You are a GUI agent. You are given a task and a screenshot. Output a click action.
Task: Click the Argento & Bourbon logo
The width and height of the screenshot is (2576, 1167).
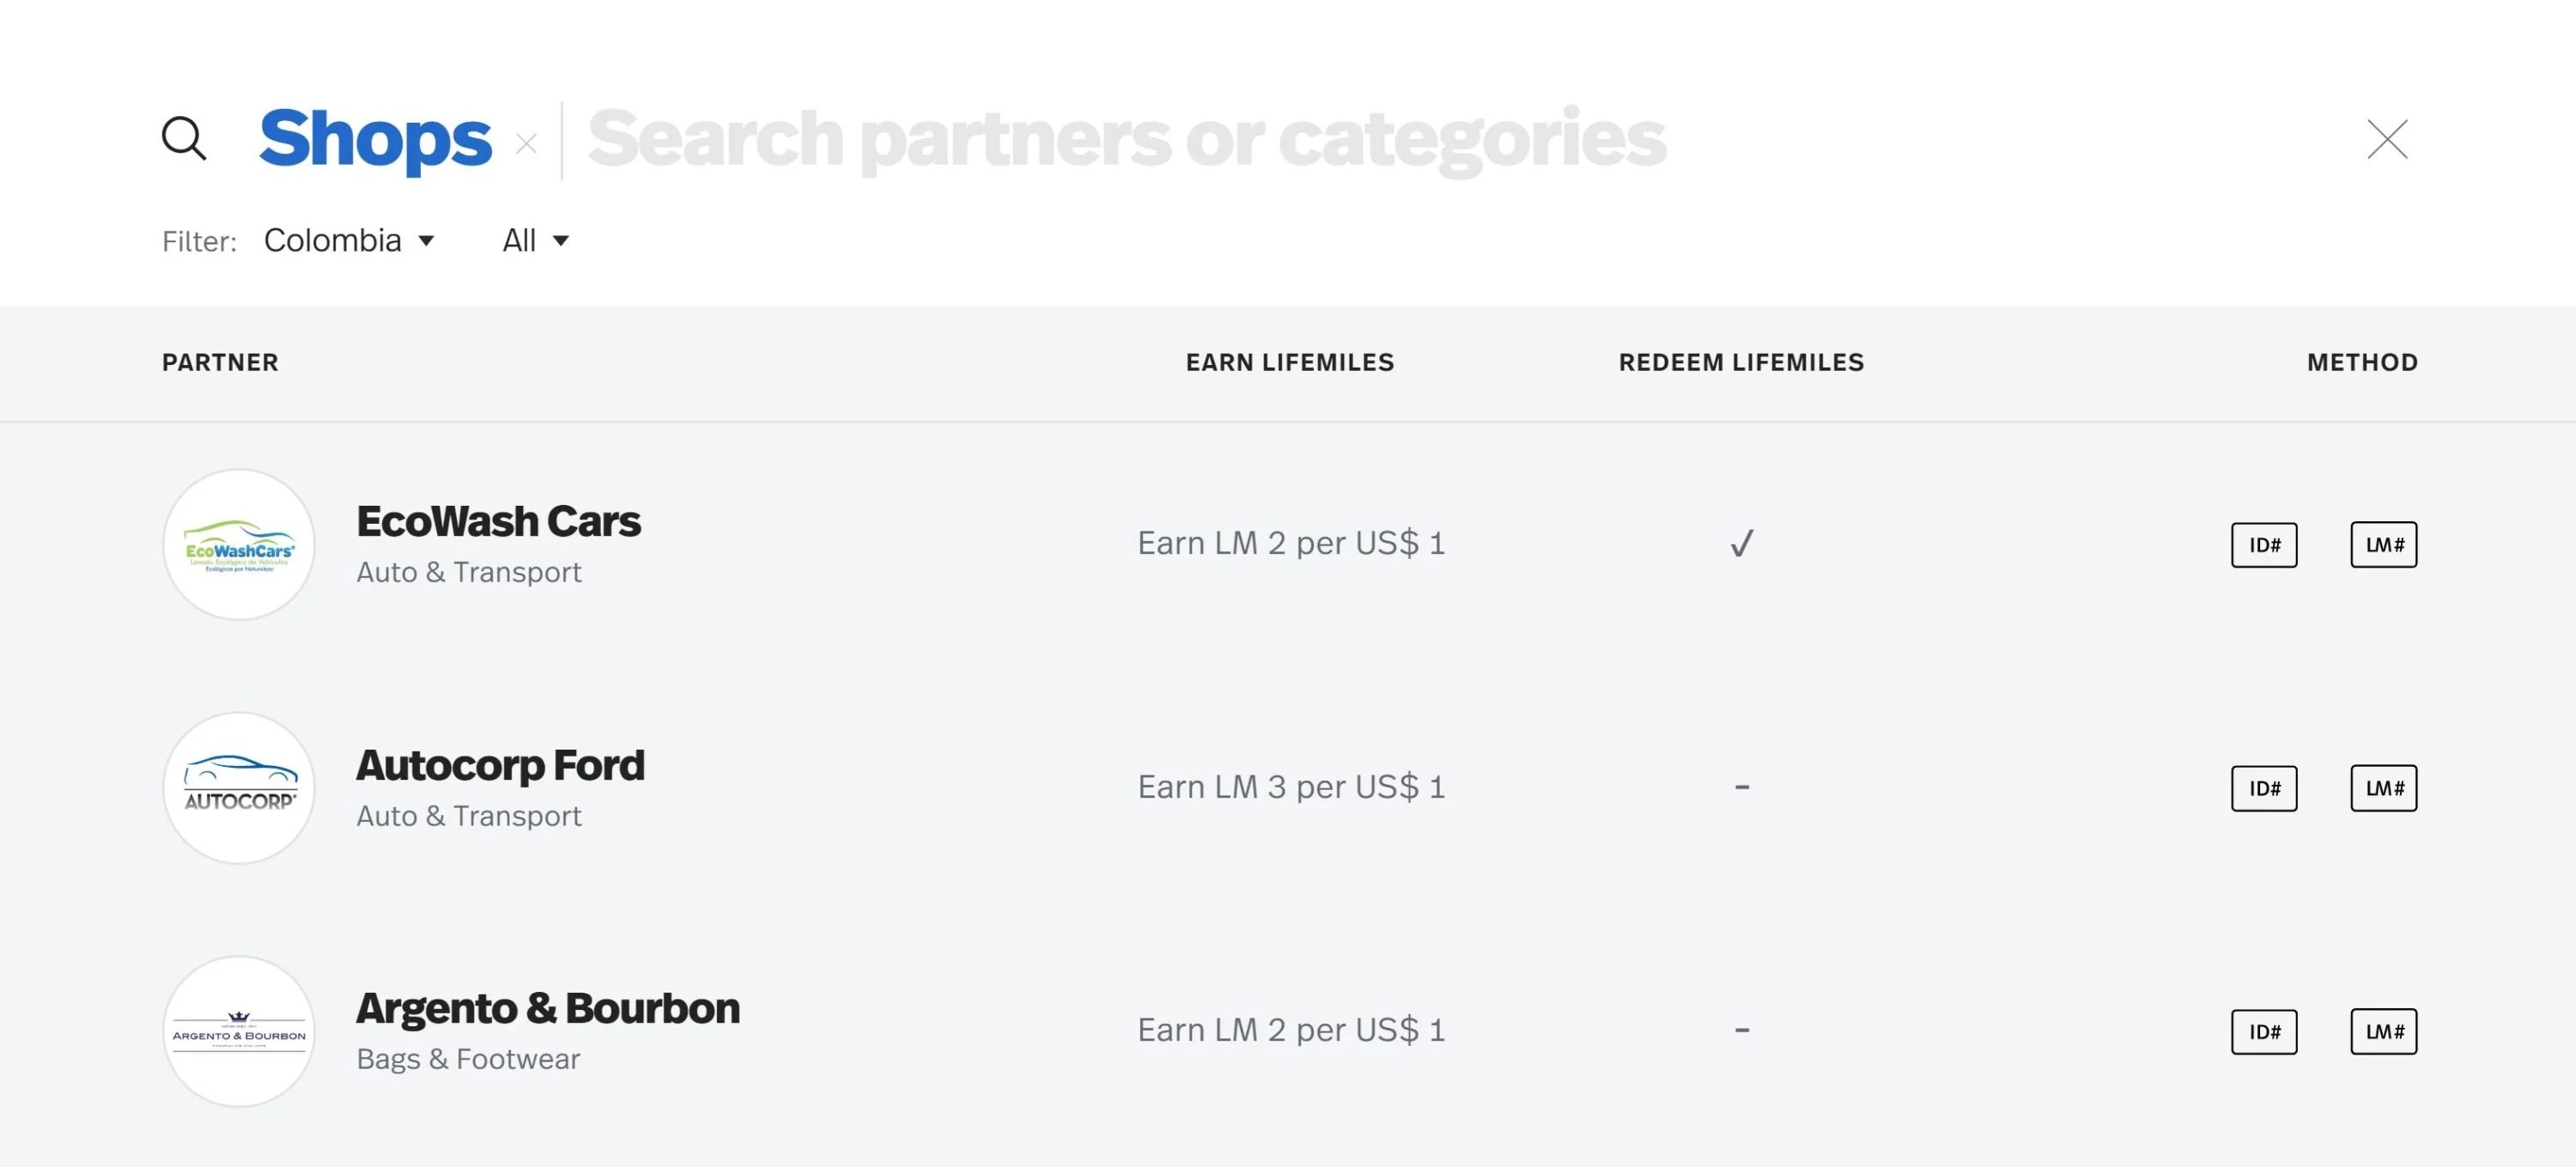coord(239,1031)
